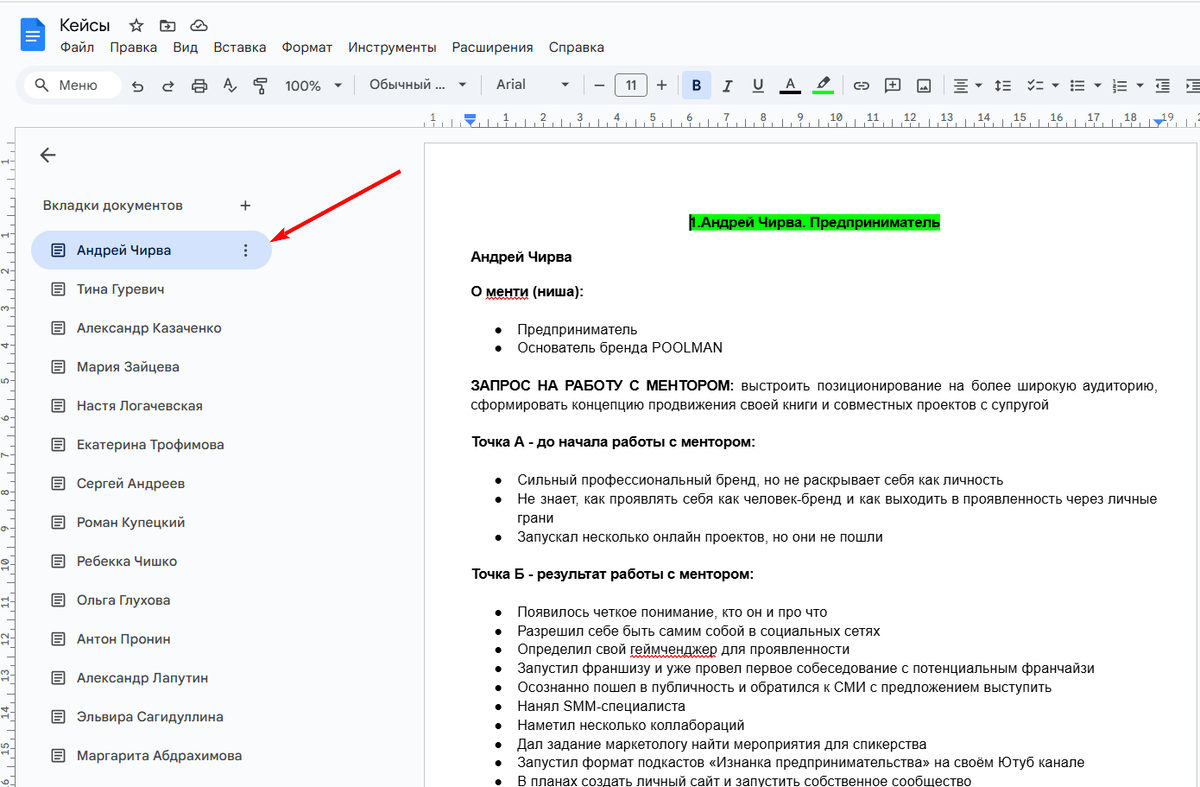Viewport: 1200px width, 787px height.
Task: Open text alignment dropdown
Action: pos(967,85)
